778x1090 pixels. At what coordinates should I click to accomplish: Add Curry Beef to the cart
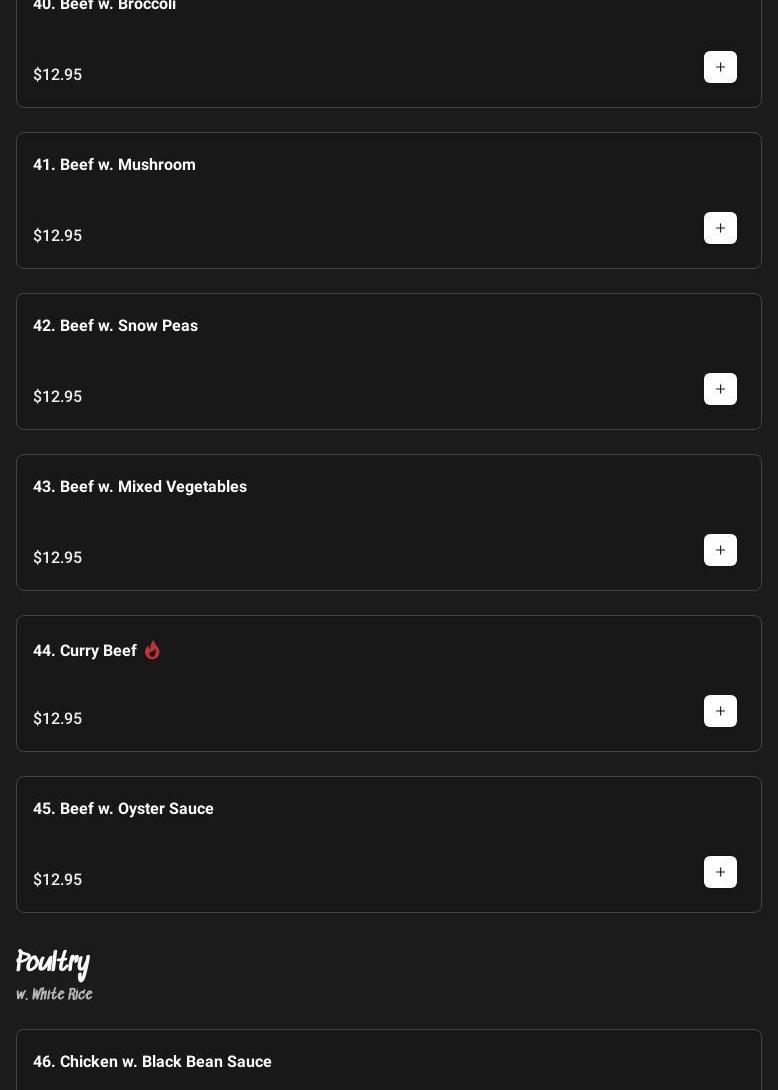[720, 711]
